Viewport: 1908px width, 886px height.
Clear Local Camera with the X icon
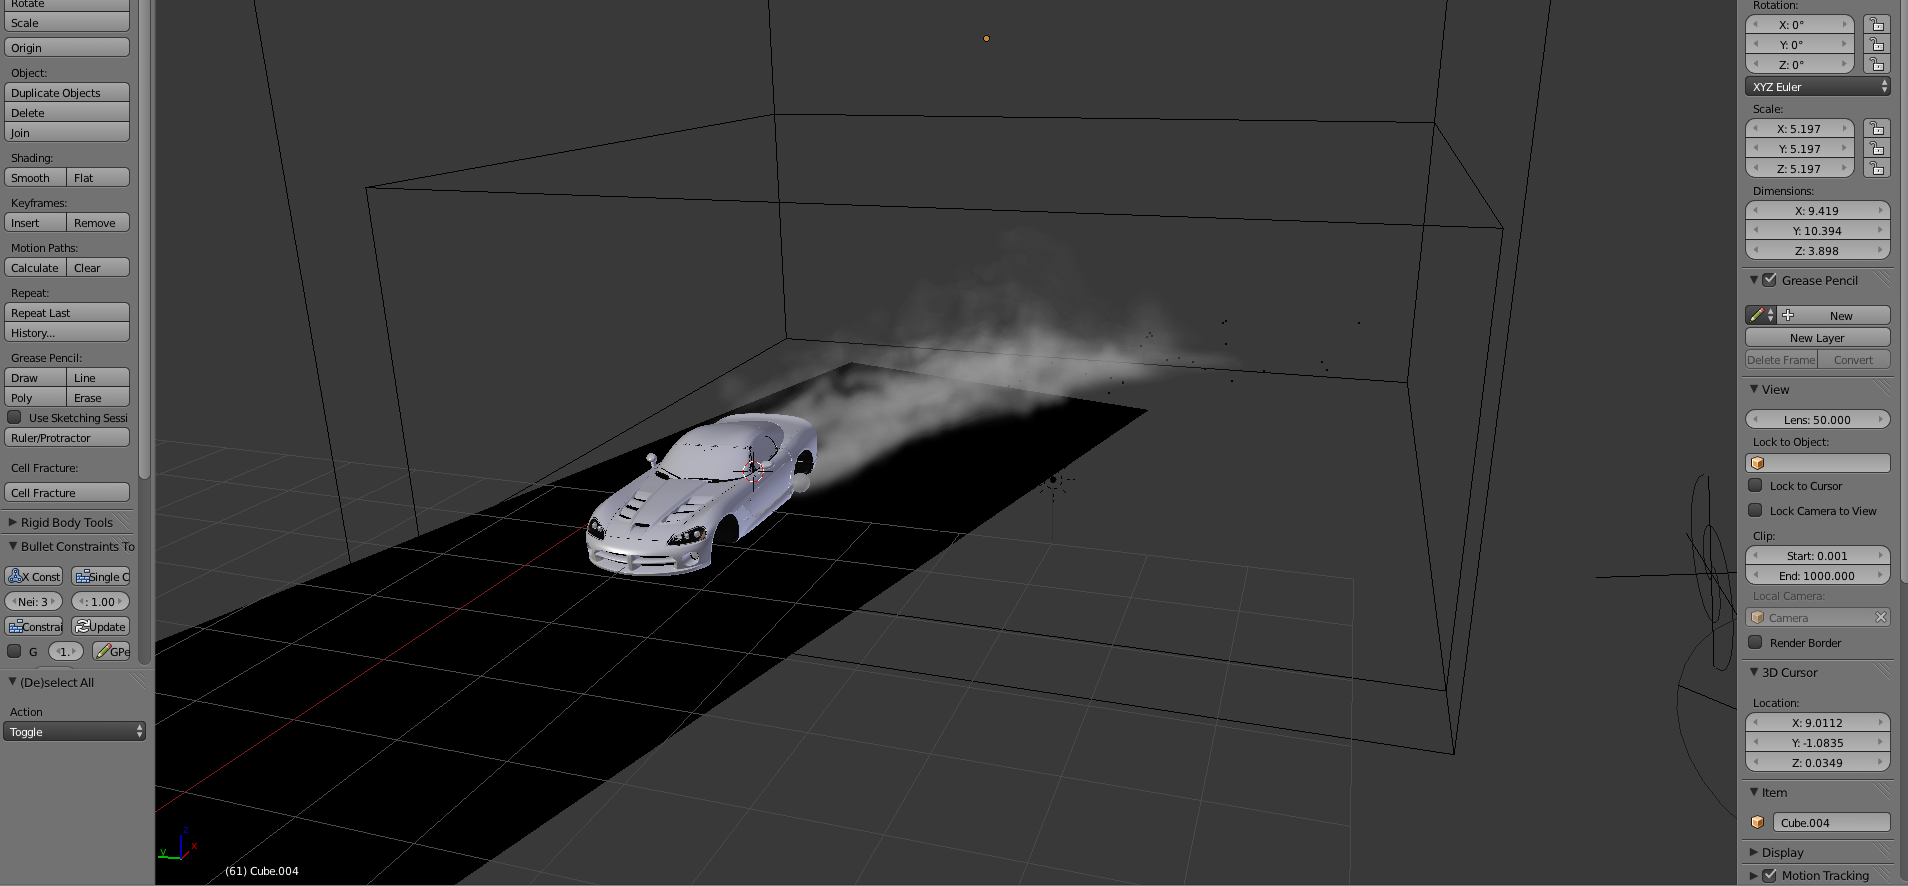tap(1880, 618)
